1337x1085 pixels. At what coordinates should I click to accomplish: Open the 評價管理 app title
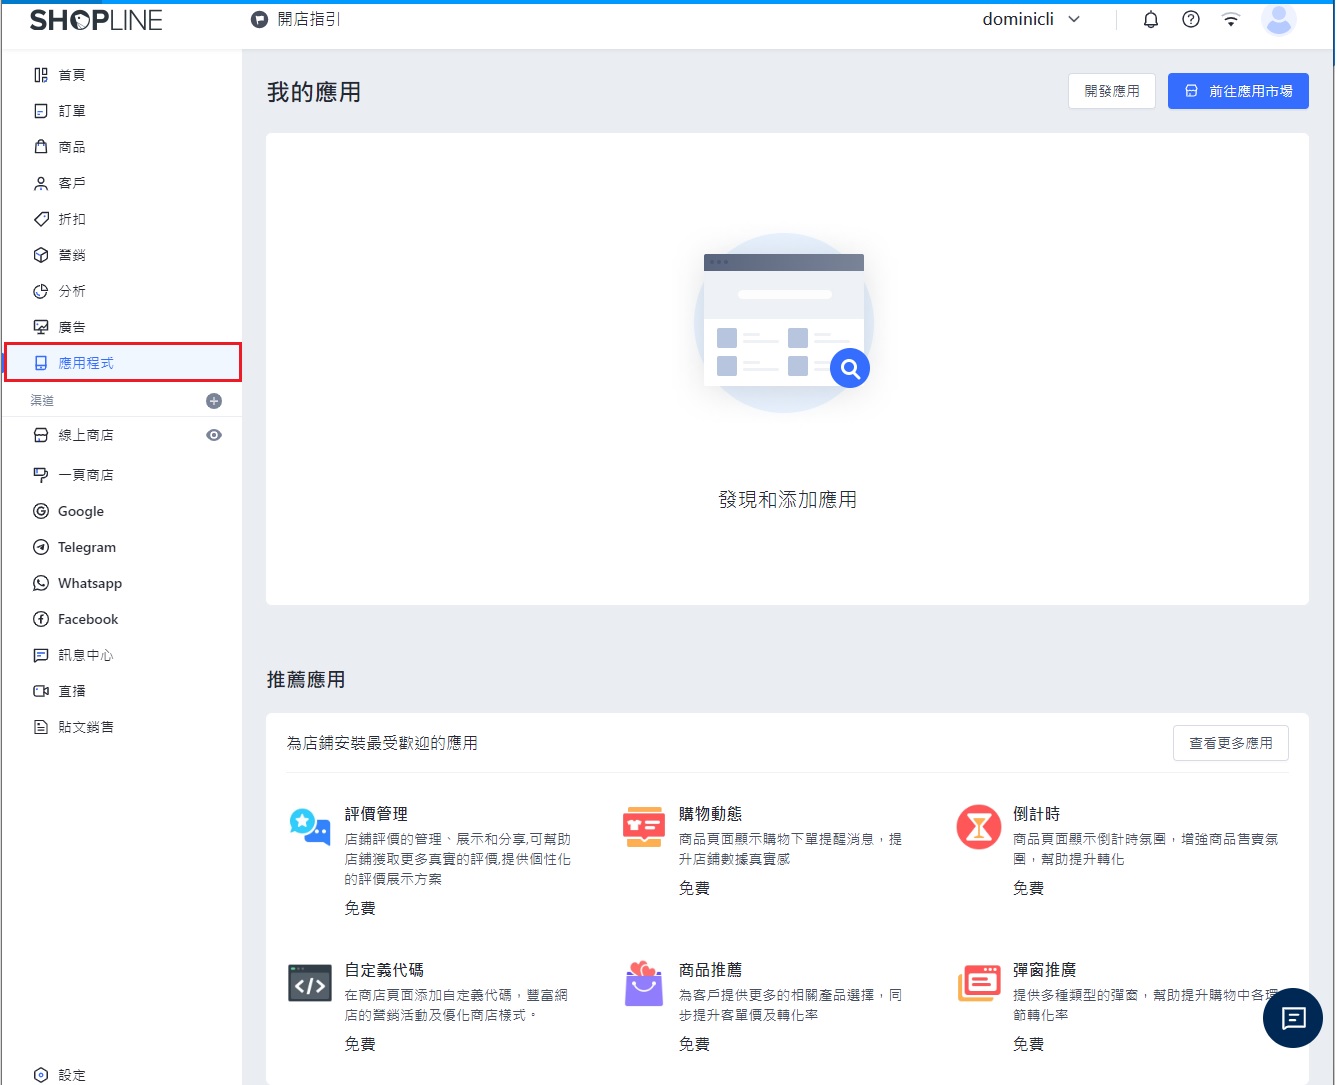pyautogui.click(x=376, y=814)
